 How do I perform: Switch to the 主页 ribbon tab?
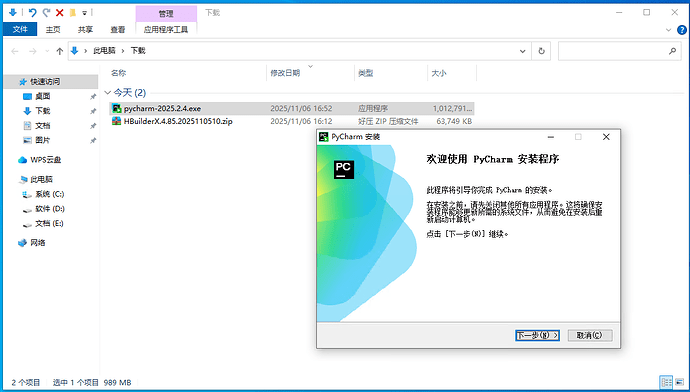53,29
